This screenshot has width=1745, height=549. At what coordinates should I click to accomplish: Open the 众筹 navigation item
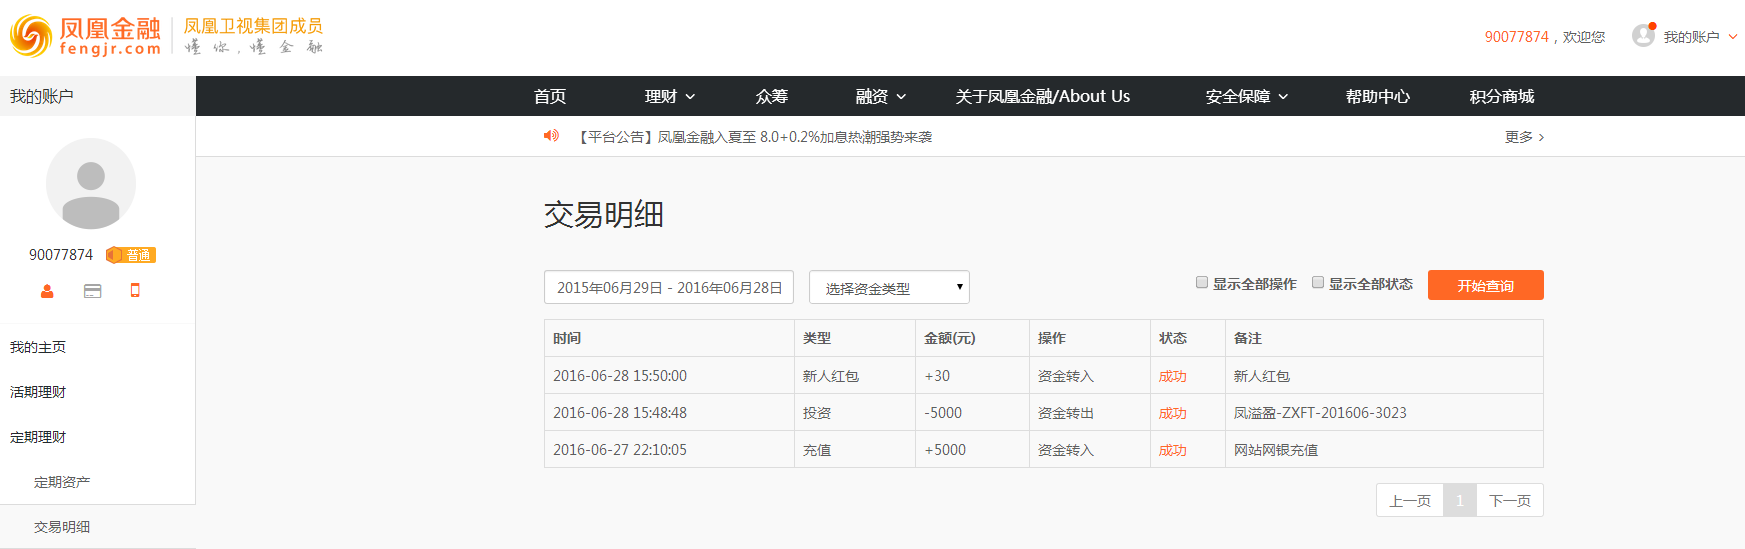[x=772, y=96]
